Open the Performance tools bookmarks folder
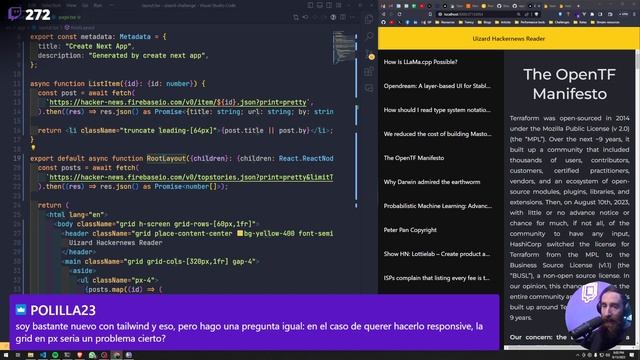The height and width of the screenshot is (360, 640). click(x=529, y=22)
